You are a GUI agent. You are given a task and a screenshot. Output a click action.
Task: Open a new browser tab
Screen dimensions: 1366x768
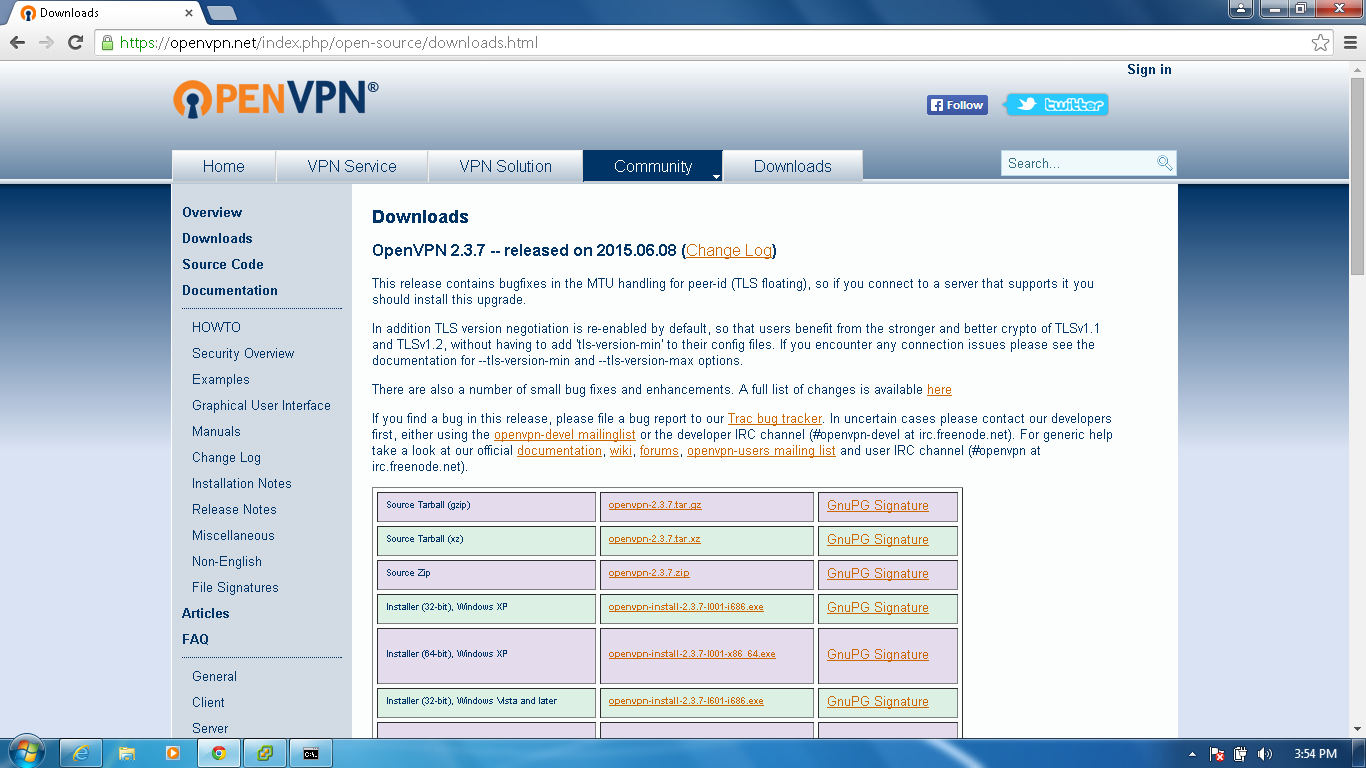[x=221, y=13]
